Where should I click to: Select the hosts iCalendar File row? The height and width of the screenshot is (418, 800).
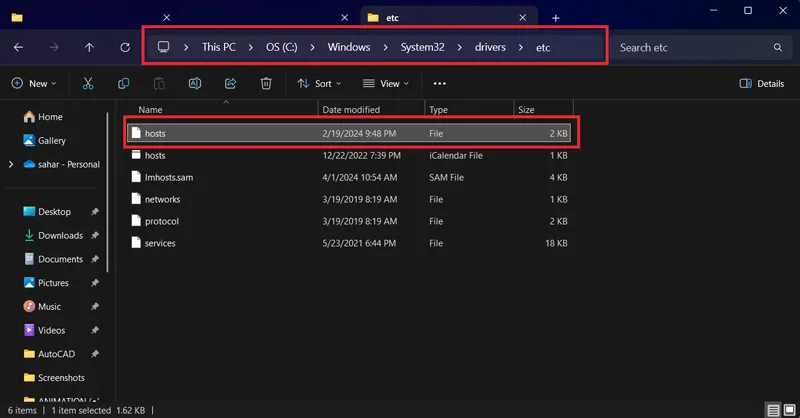(349, 156)
